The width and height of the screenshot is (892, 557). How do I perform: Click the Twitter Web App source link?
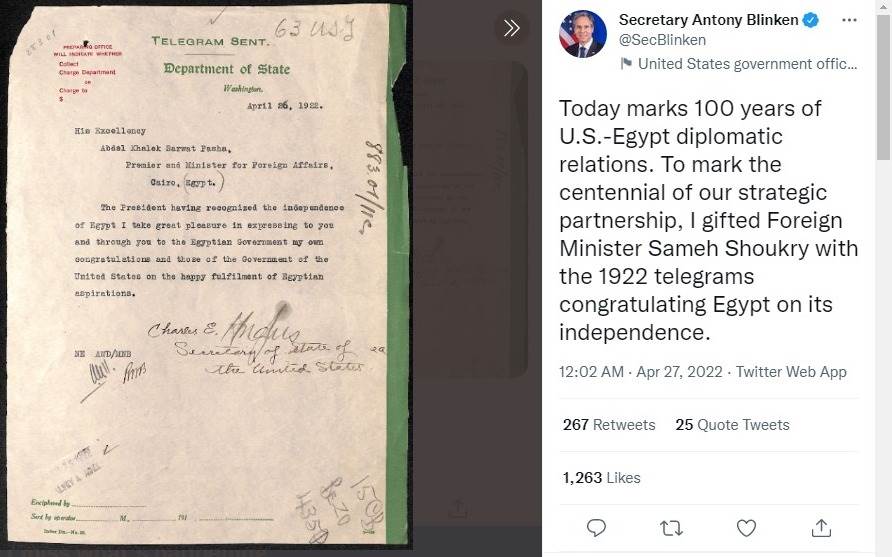click(791, 372)
